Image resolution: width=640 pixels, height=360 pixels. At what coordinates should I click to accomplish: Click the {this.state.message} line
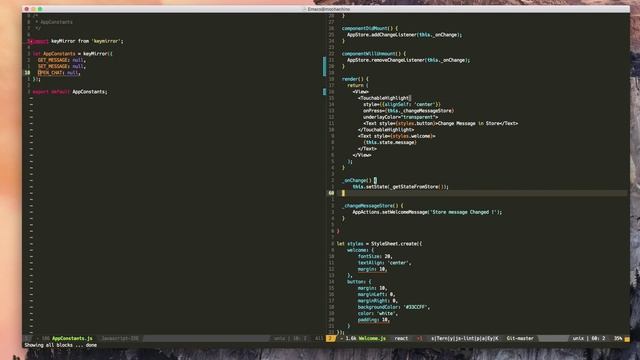tap(390, 142)
